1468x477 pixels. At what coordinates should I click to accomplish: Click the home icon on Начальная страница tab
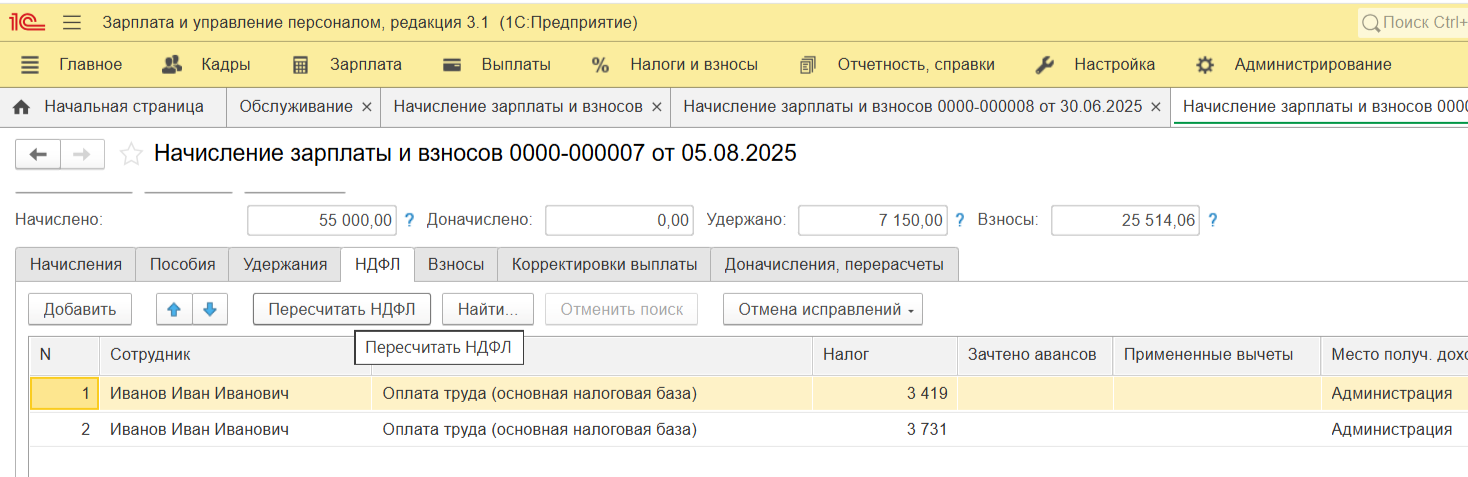tap(21, 106)
